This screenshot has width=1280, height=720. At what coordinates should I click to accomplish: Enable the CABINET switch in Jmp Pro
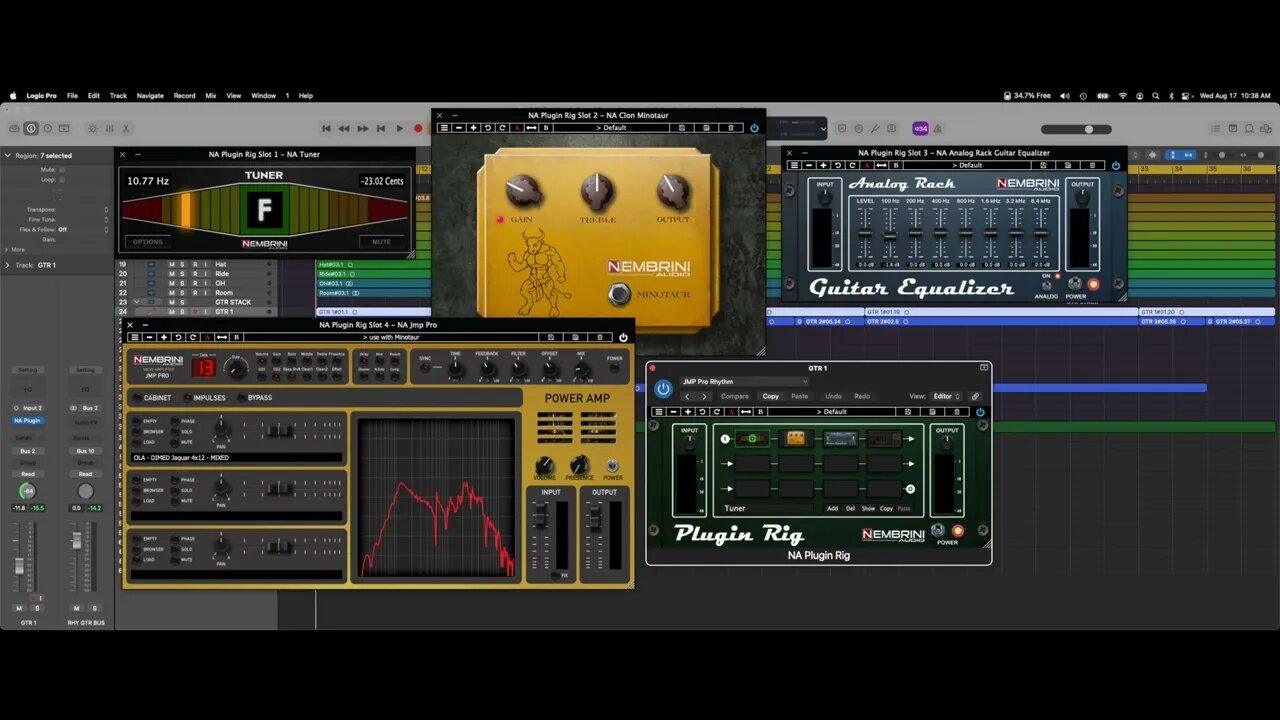pos(136,398)
